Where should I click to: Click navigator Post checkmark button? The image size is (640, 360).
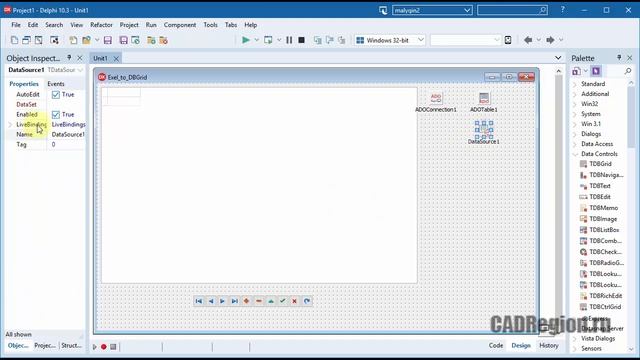282,301
